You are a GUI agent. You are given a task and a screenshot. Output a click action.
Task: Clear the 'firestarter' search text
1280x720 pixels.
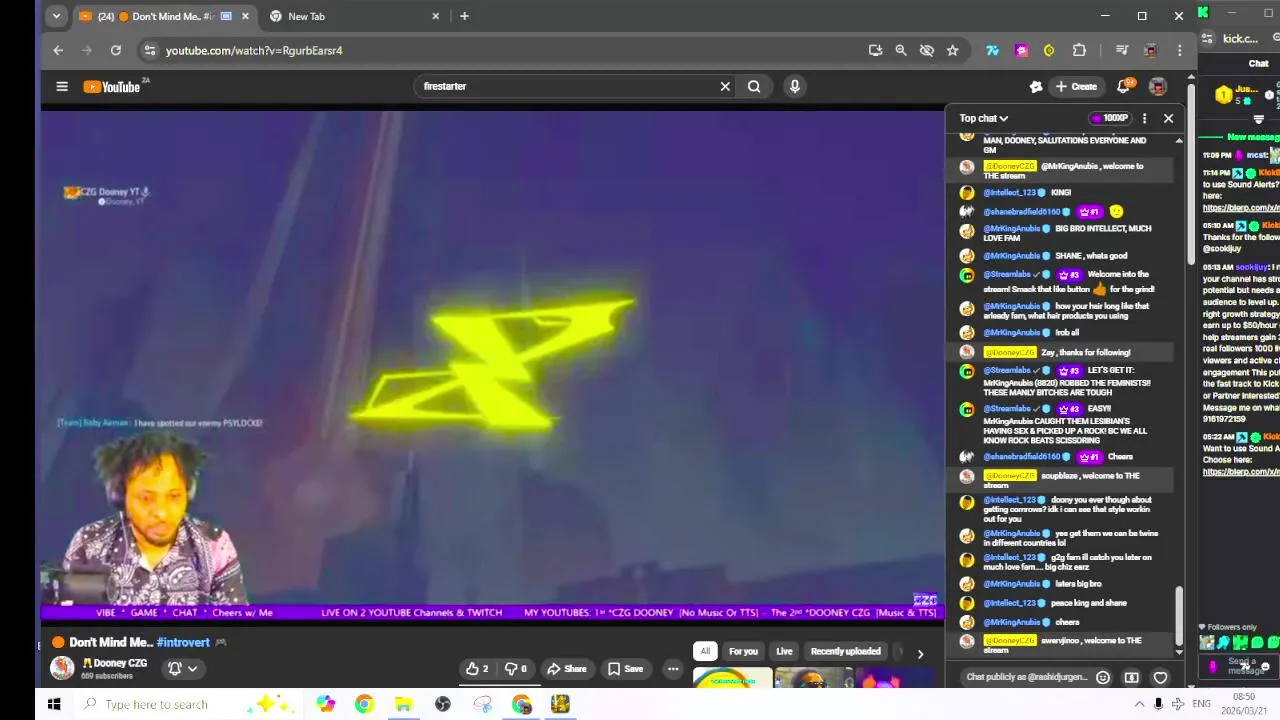point(725,87)
